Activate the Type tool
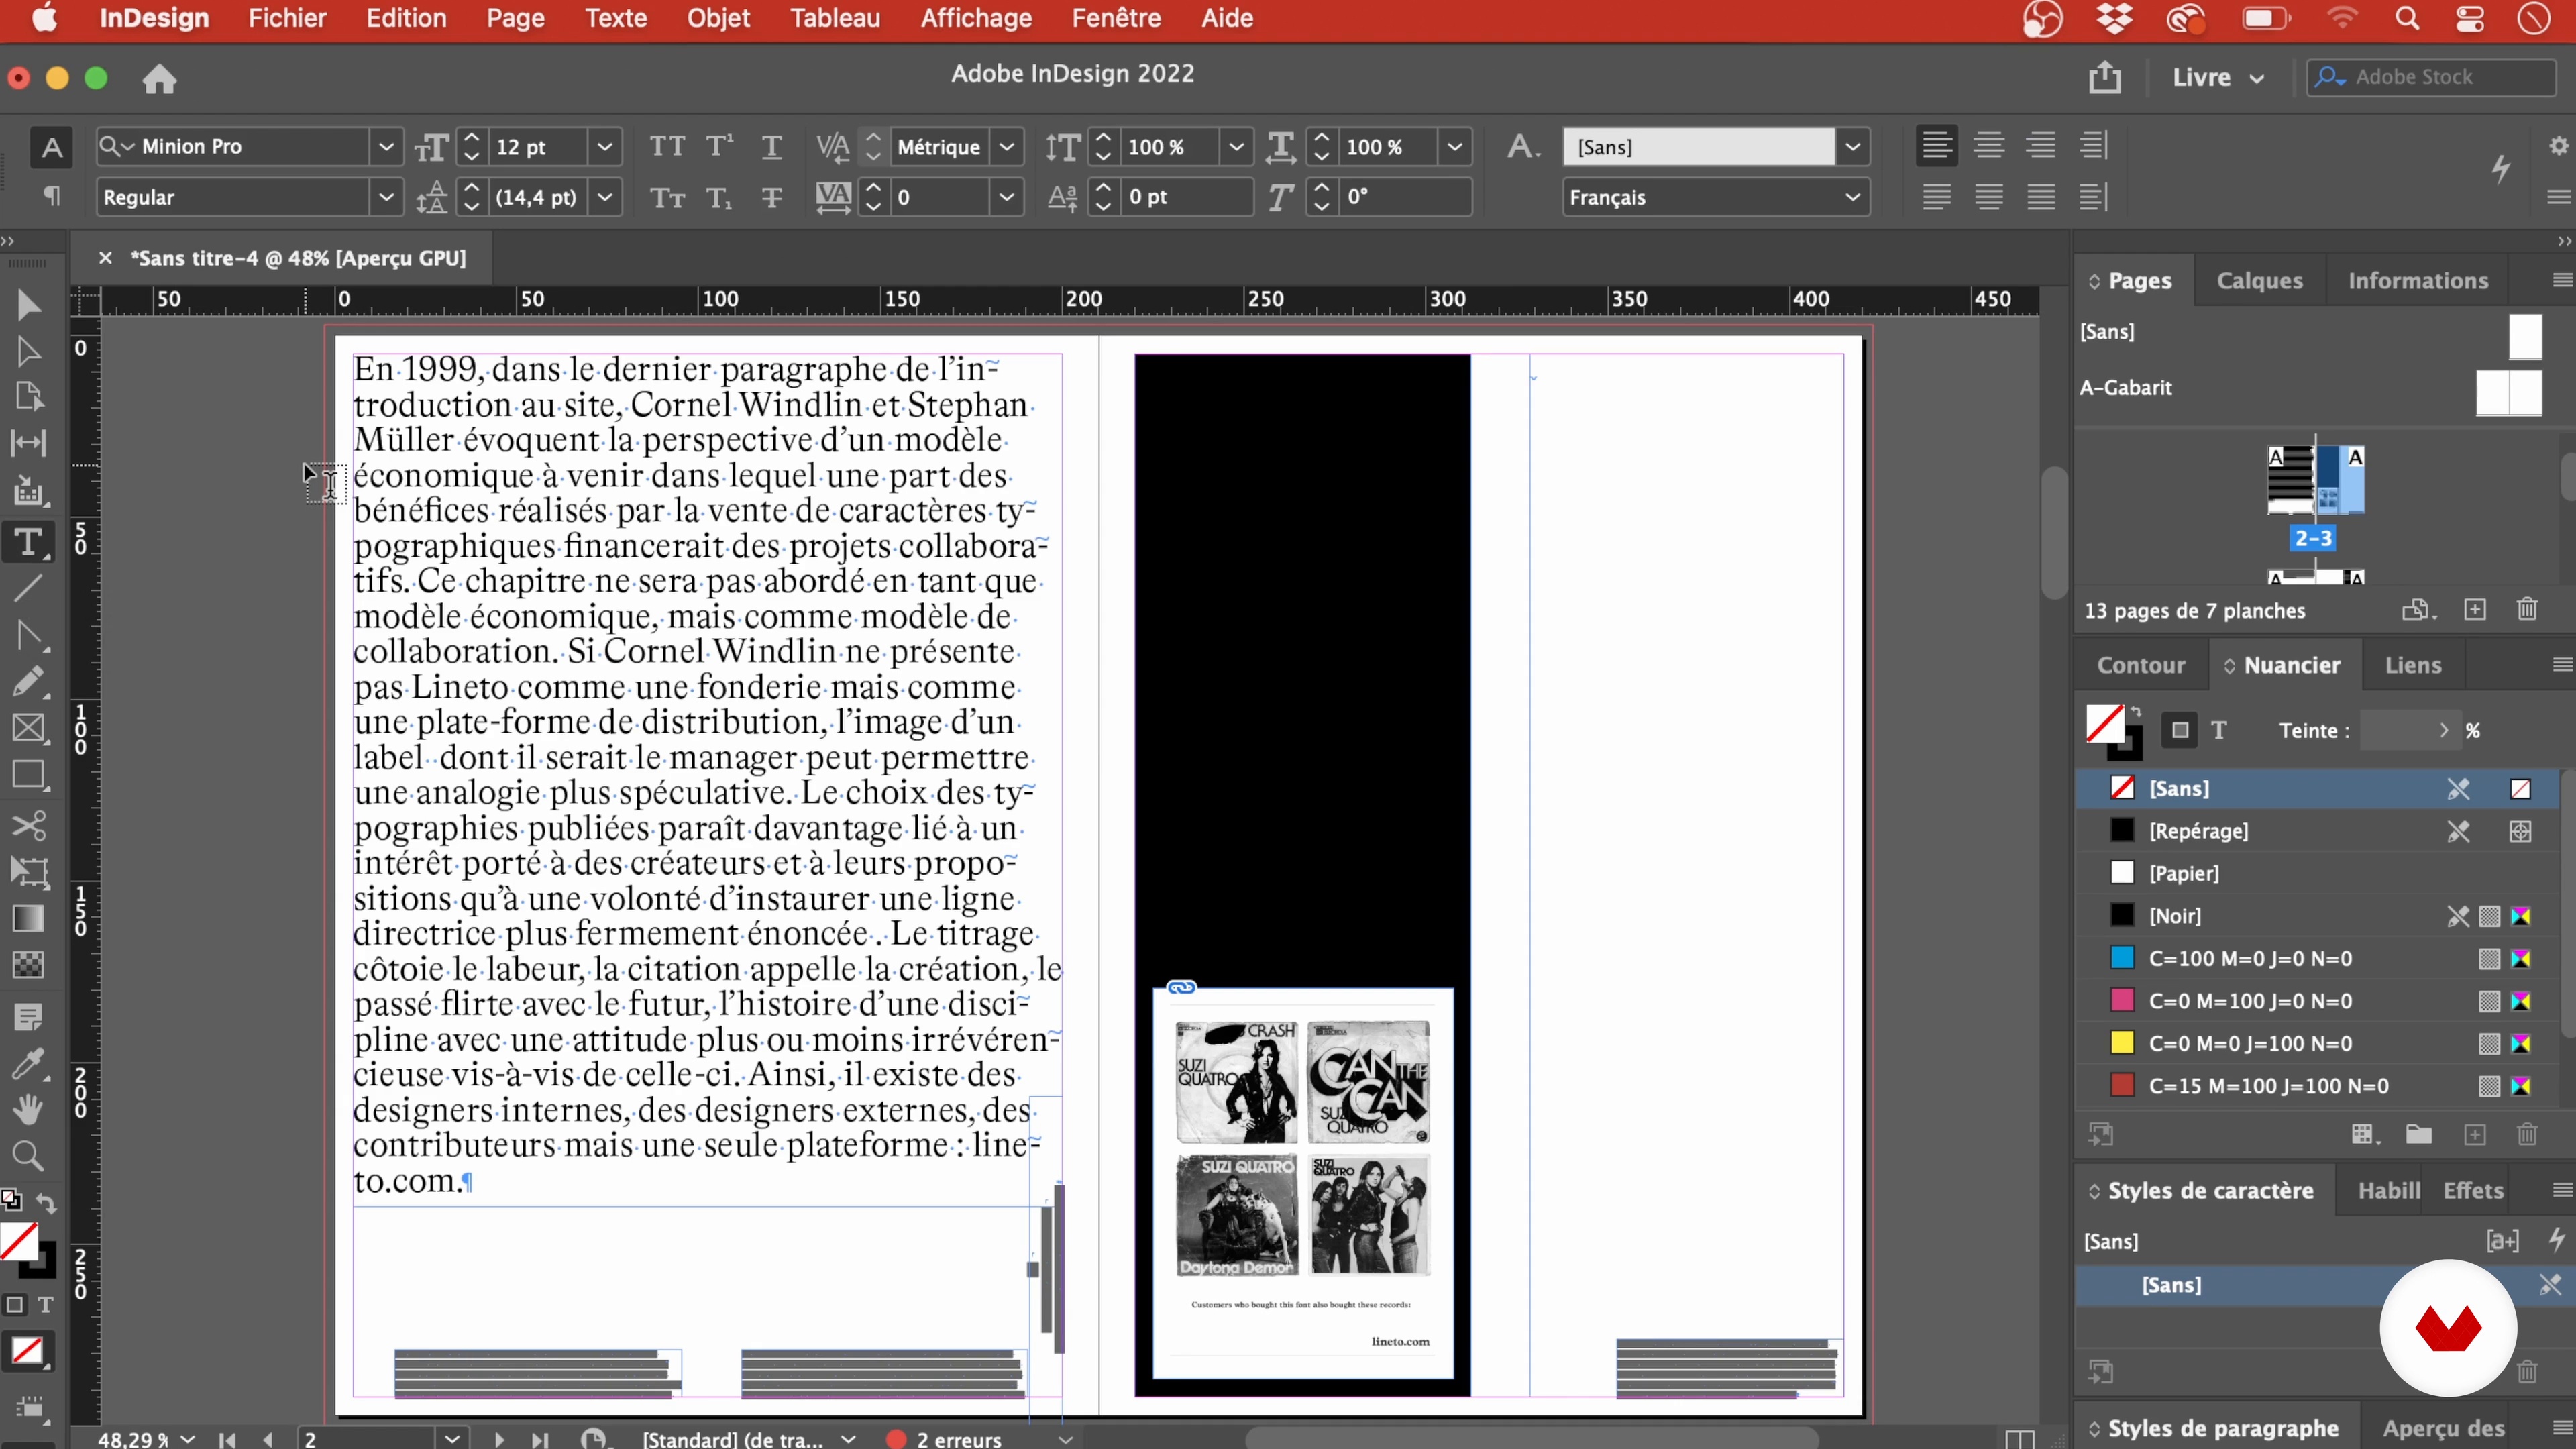The height and width of the screenshot is (1449, 2576). pos(28,543)
